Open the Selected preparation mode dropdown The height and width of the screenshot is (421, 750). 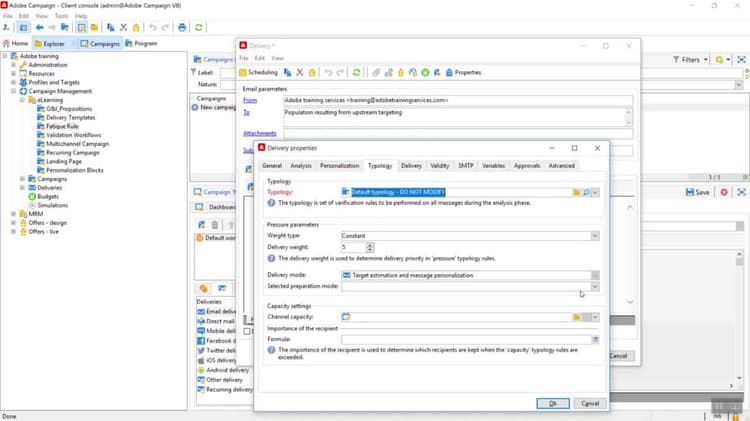595,287
